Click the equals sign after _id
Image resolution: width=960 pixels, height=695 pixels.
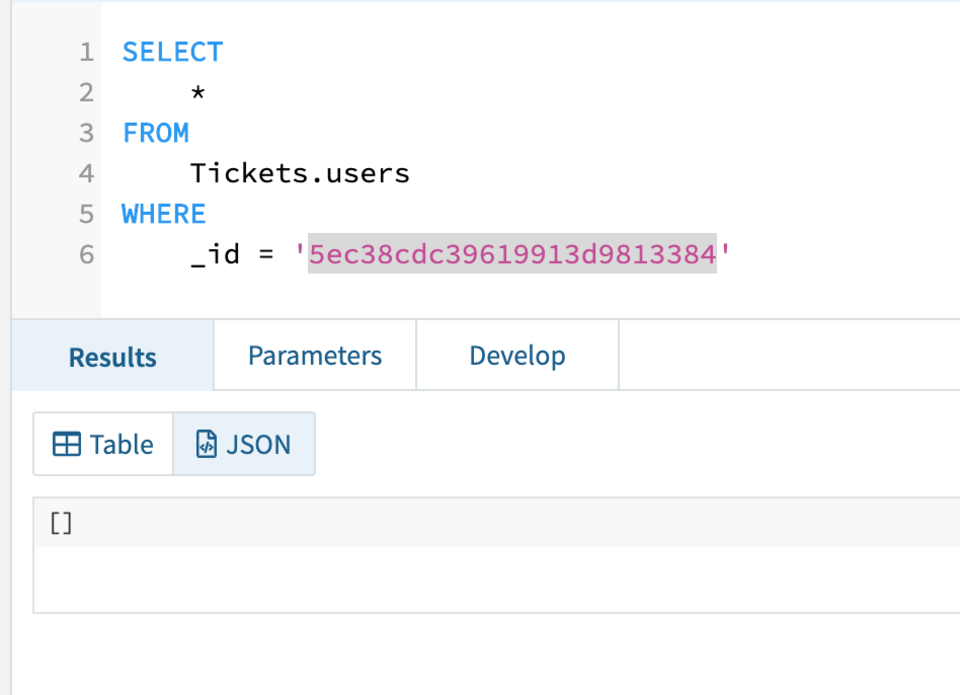(x=266, y=255)
